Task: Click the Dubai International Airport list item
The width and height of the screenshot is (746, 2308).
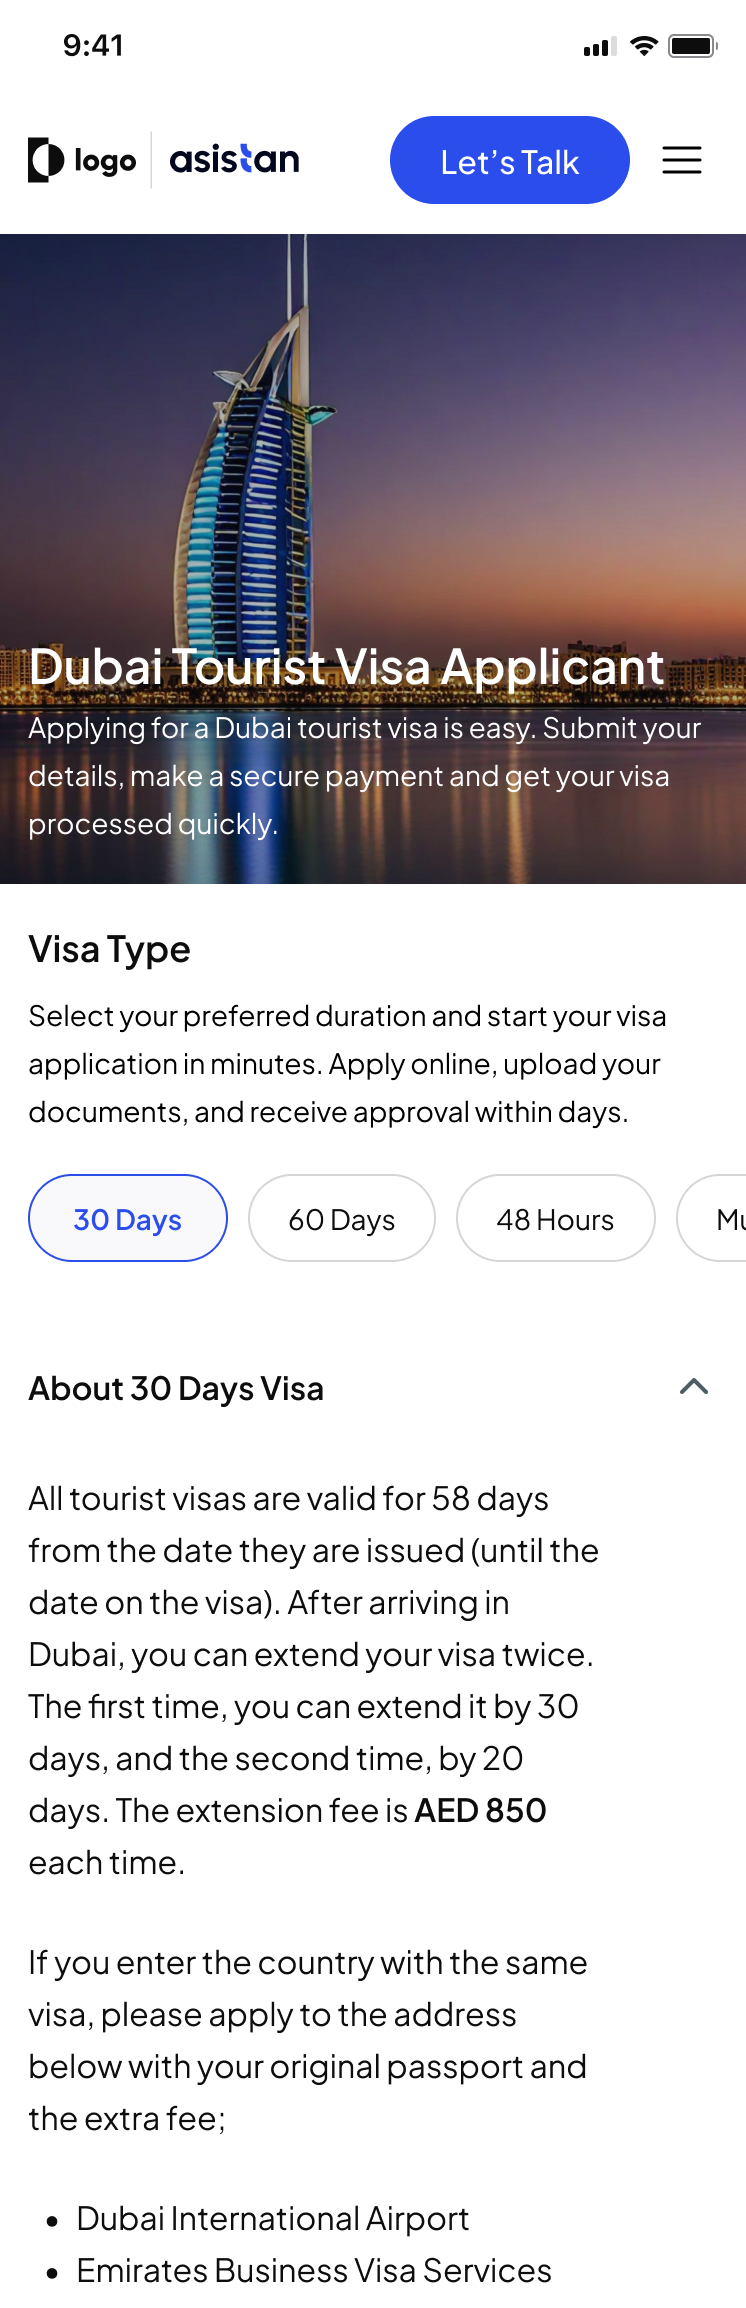Action: point(272,2219)
